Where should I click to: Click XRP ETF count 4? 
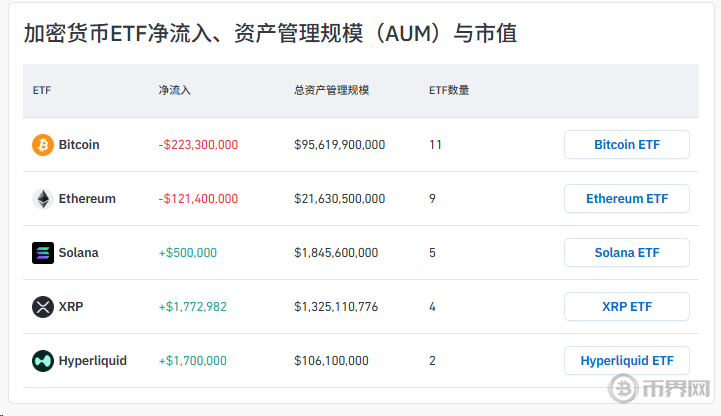tap(432, 307)
